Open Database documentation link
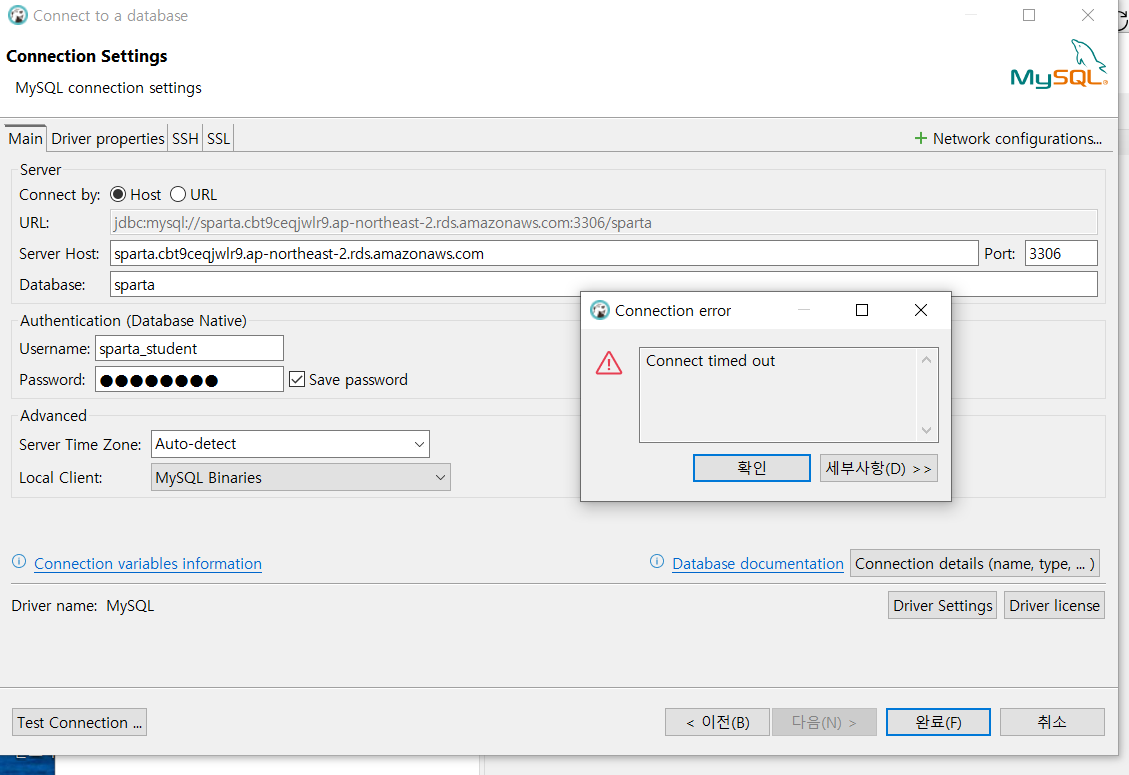 (x=757, y=563)
